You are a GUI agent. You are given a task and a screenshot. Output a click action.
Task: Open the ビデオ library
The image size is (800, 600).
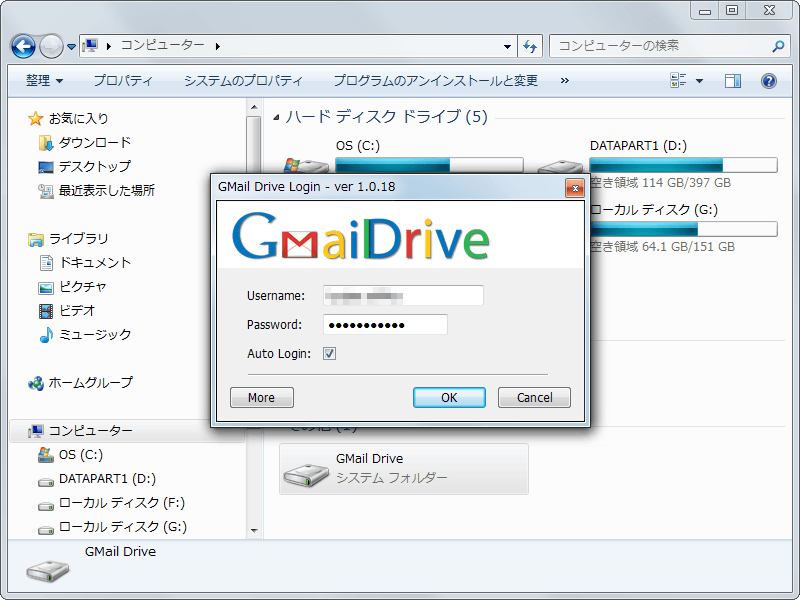pyautogui.click(x=77, y=310)
